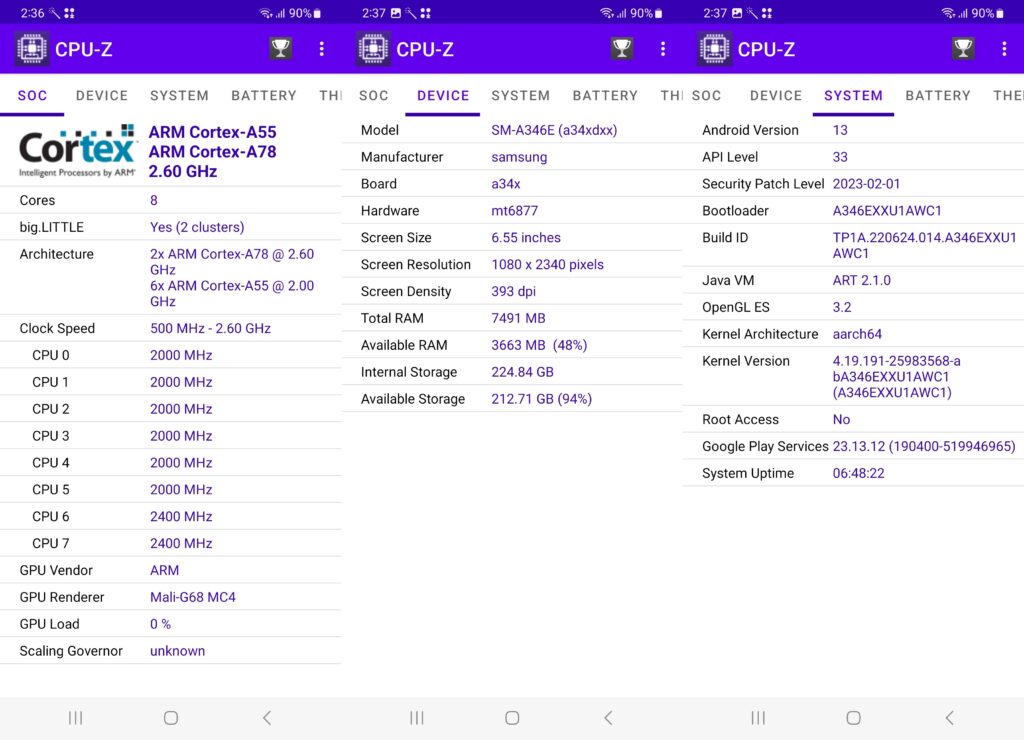The height and width of the screenshot is (740, 1024).
Task: Tap the Kernel Architecture value 'aarch64'
Action: [857, 334]
